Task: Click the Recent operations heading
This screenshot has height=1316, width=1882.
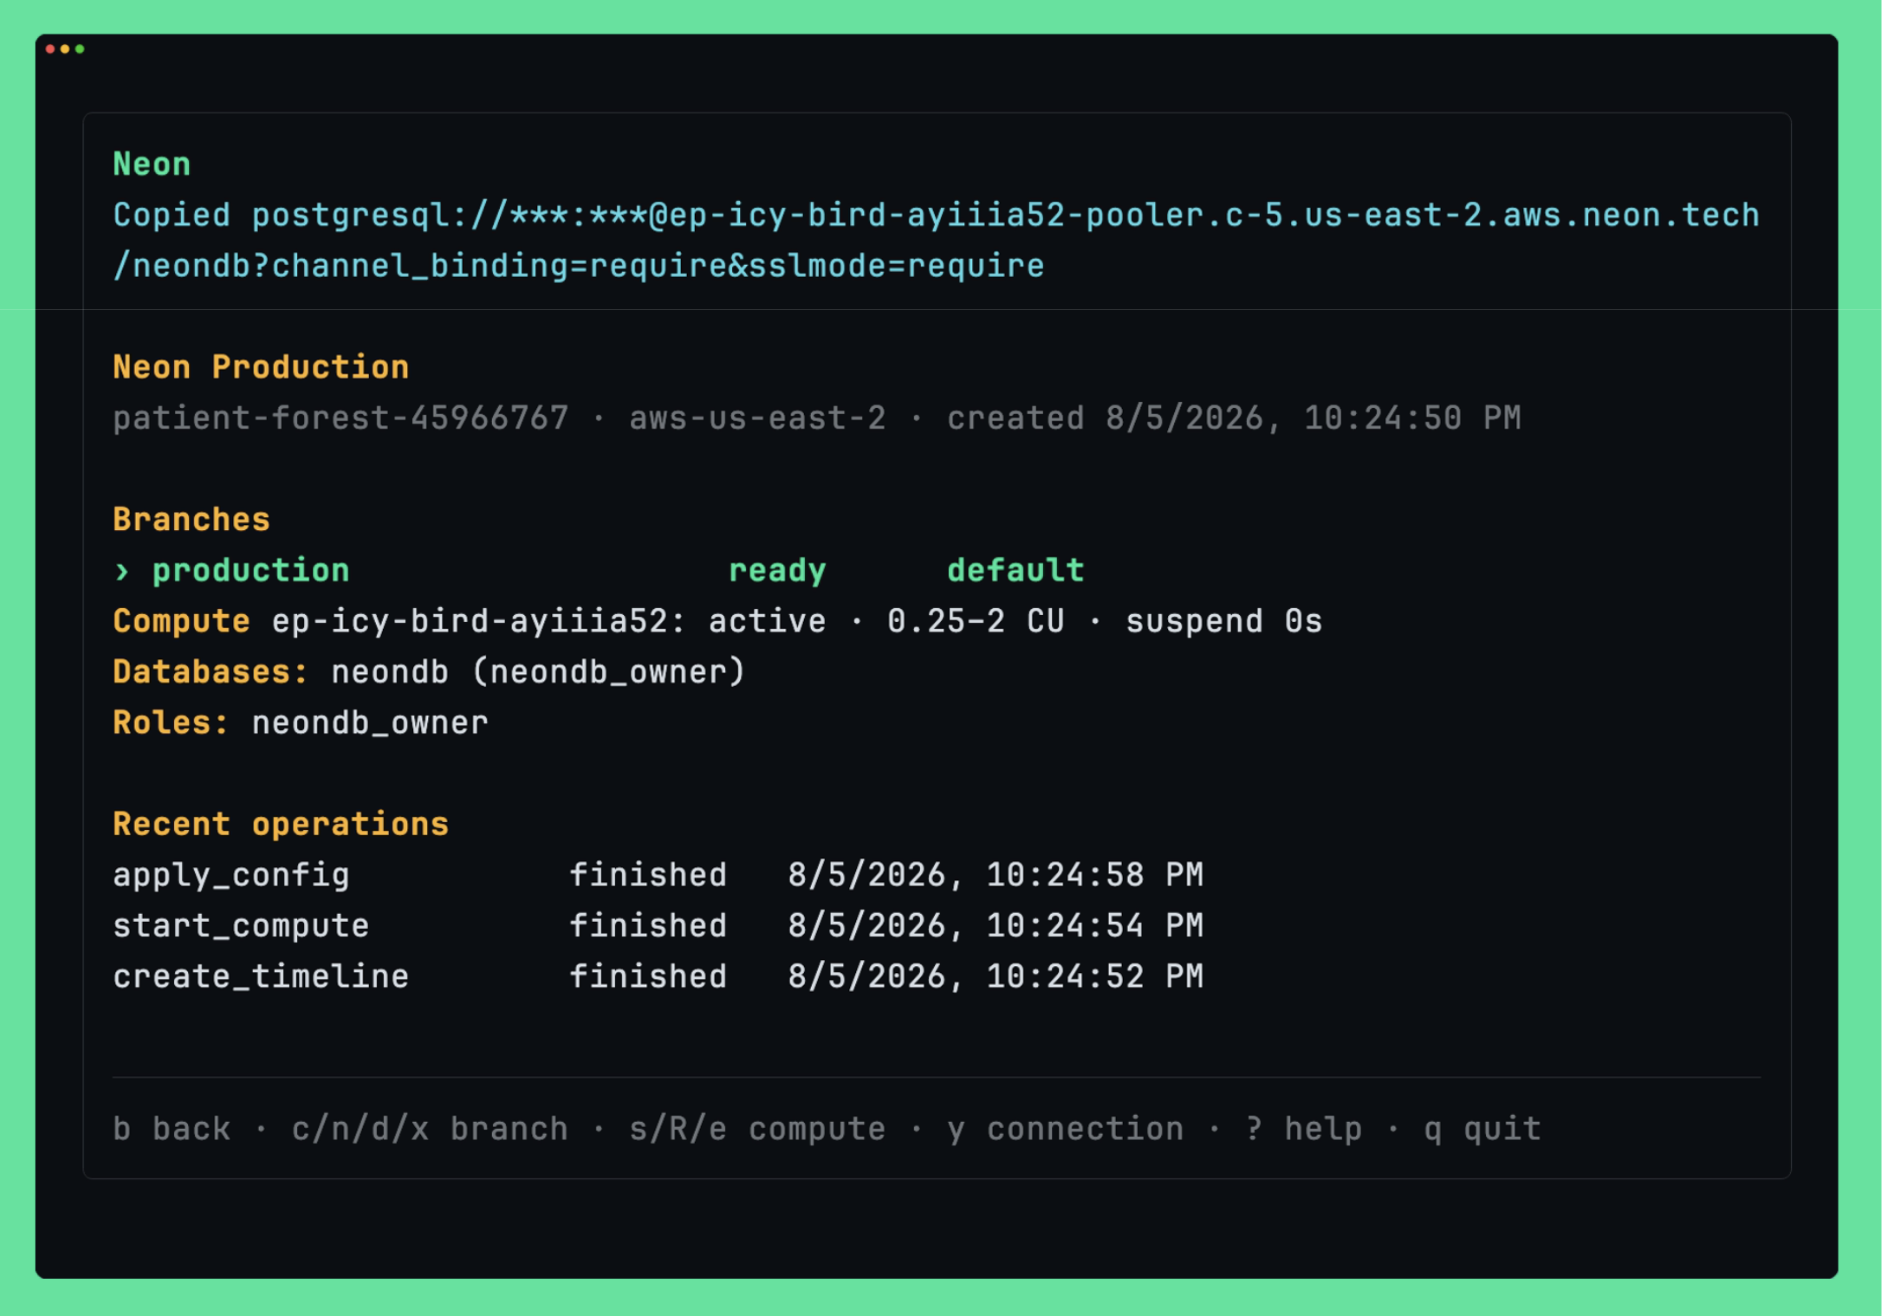Action: click(281, 824)
